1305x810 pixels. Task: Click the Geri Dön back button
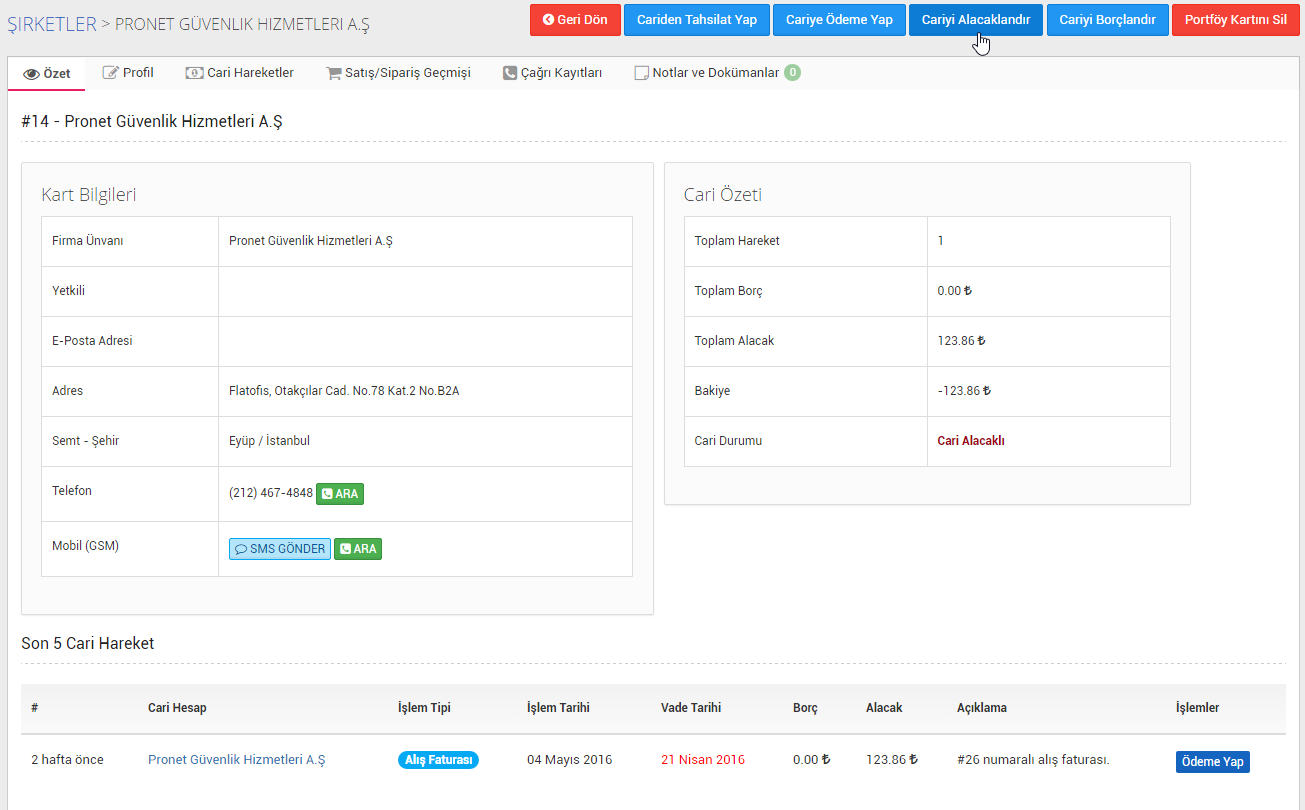[575, 20]
